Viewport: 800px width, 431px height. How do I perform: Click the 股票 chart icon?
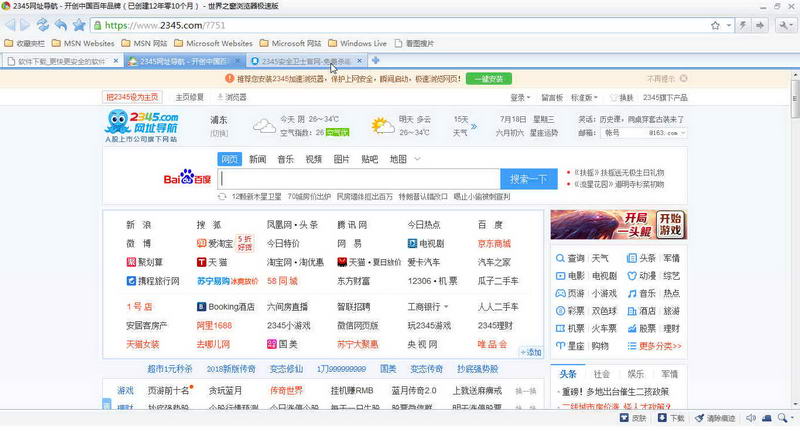point(632,328)
